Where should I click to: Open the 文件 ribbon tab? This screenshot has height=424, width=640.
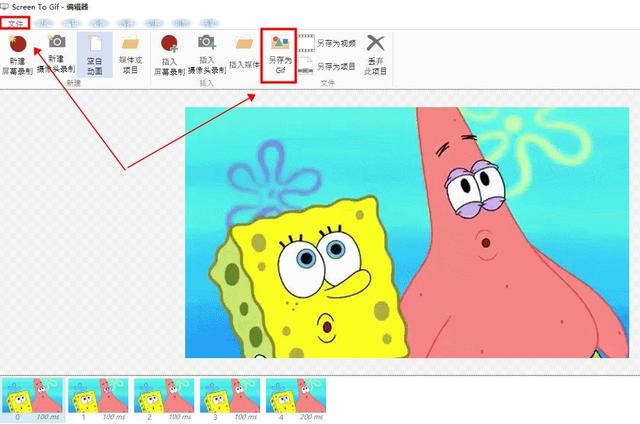click(15, 23)
